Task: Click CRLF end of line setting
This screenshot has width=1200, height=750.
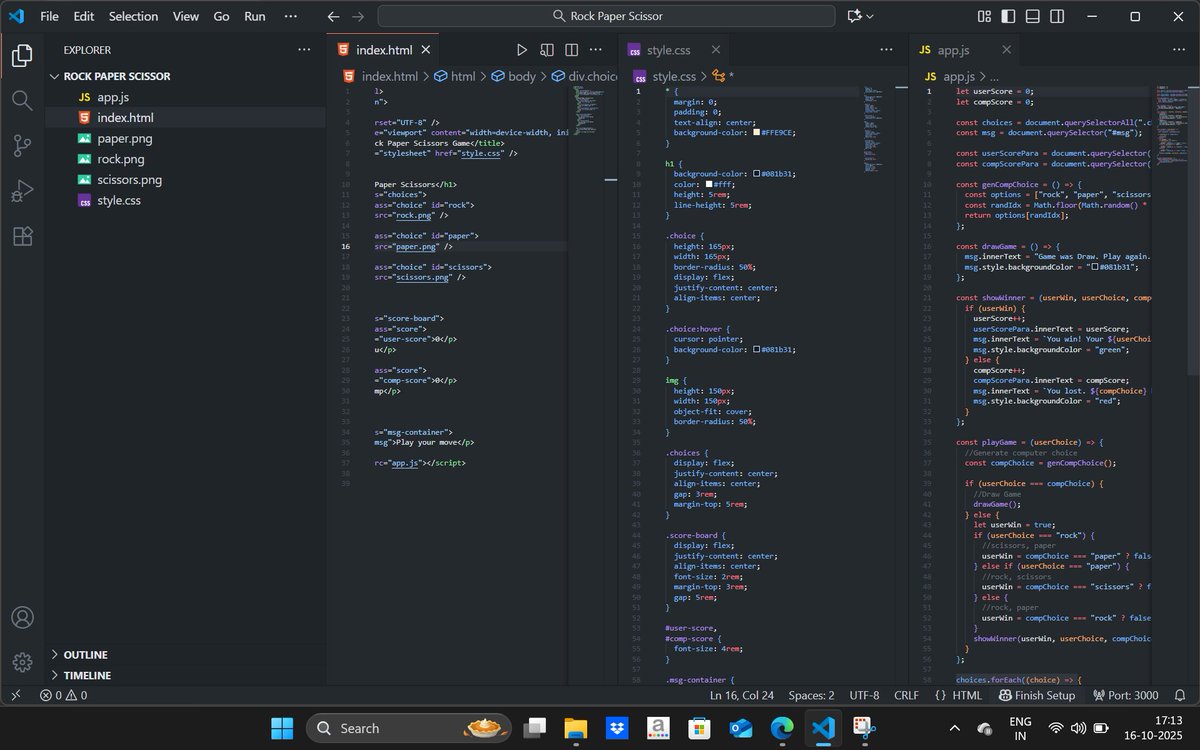Action: (906, 695)
